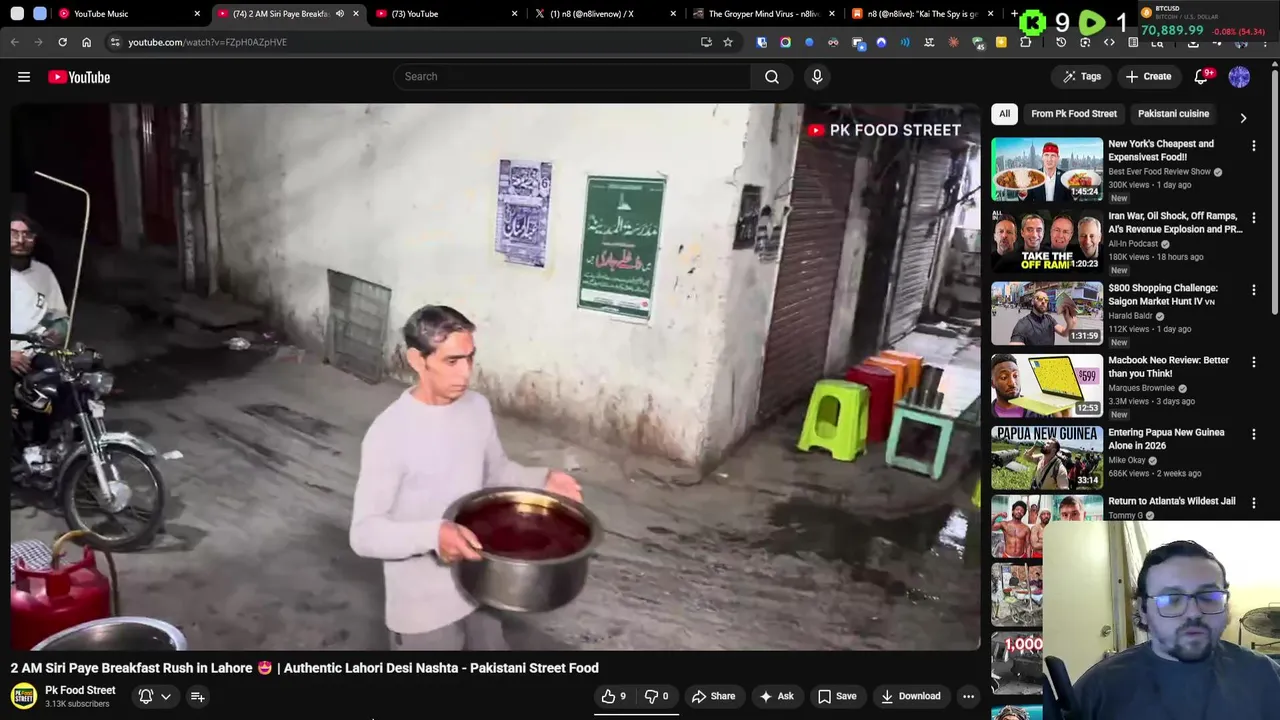
Task: Click the browser address bar URL
Action: pyautogui.click(x=207, y=42)
